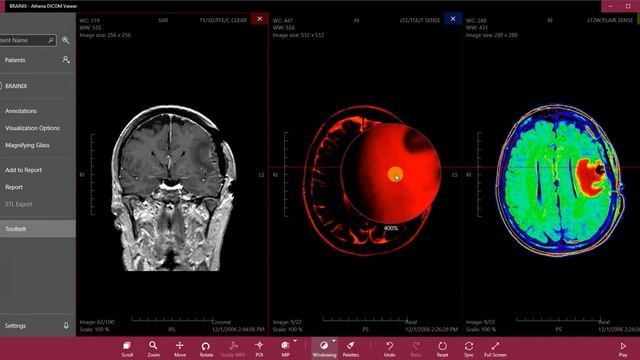Open the MIP dropdown arrow
Viewport: 640px width, 360px height.
[x=295, y=340]
